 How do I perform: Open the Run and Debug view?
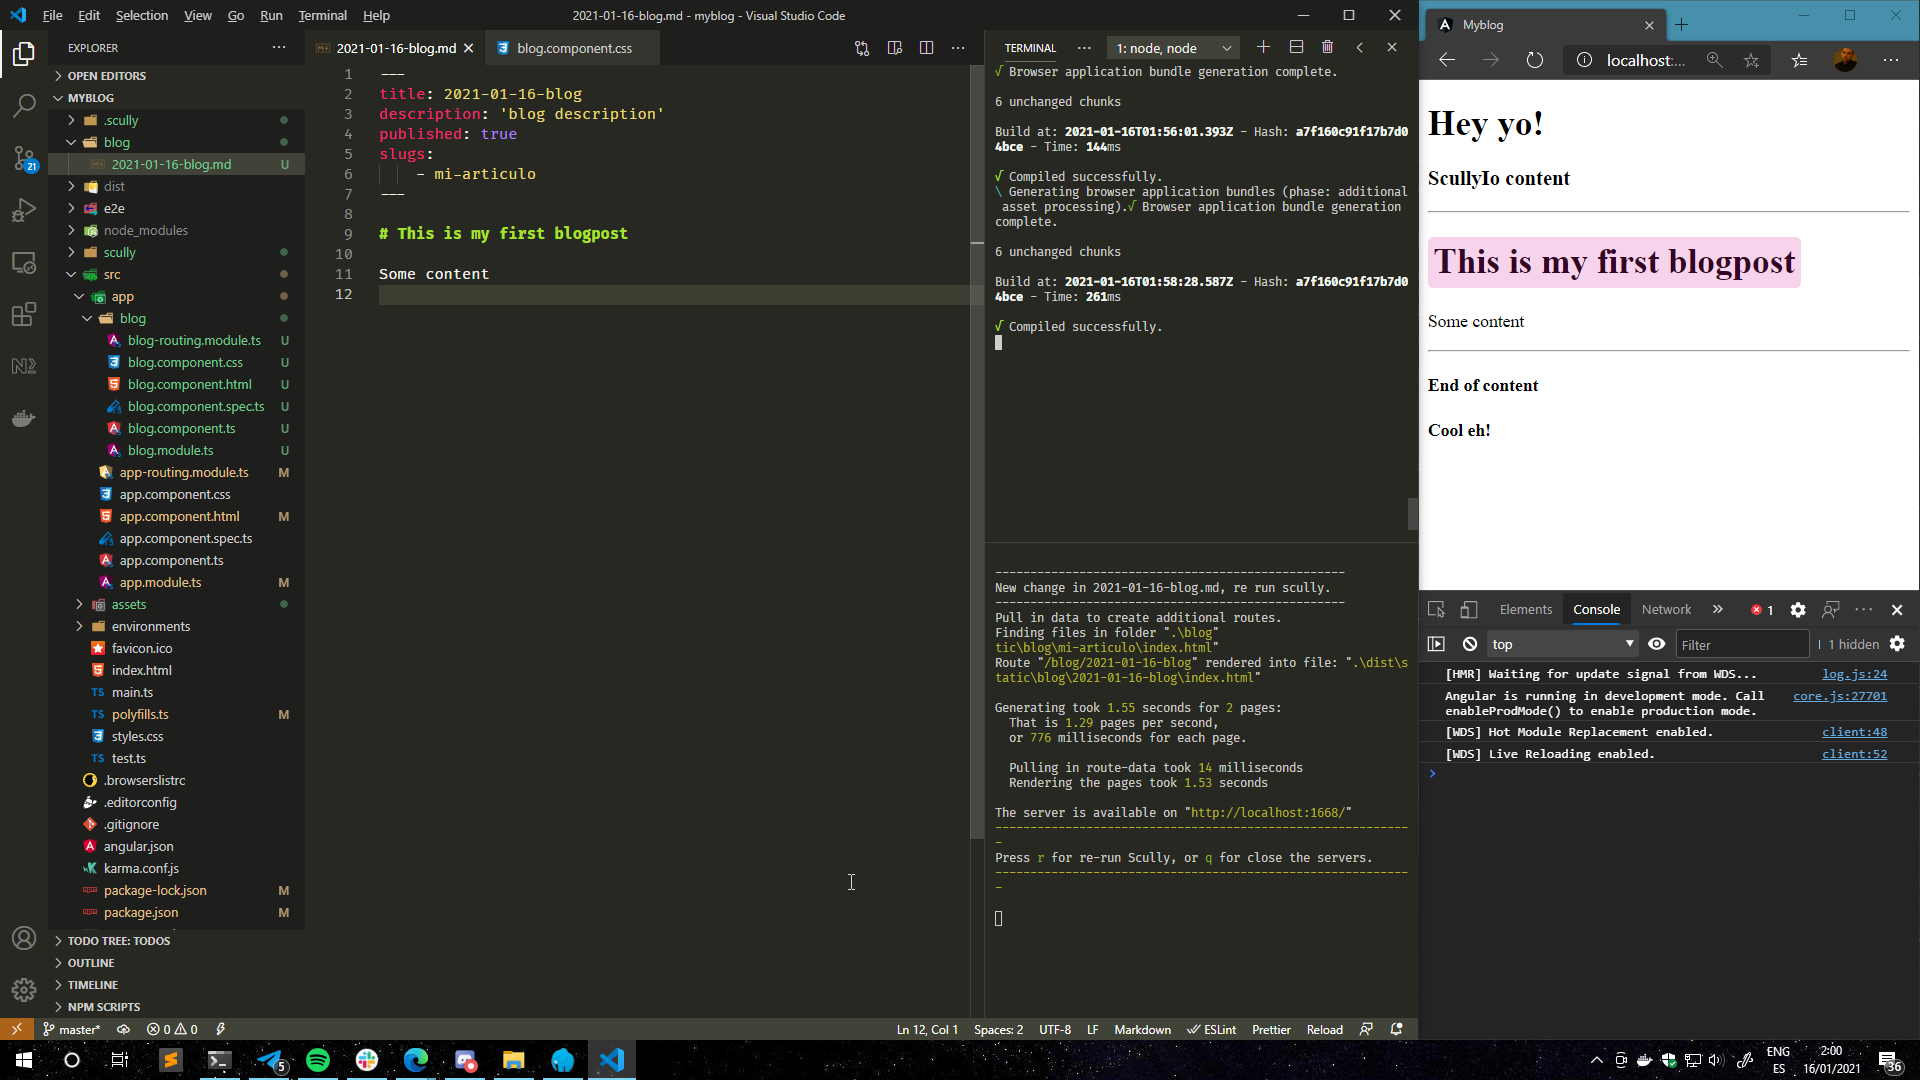[x=24, y=210]
